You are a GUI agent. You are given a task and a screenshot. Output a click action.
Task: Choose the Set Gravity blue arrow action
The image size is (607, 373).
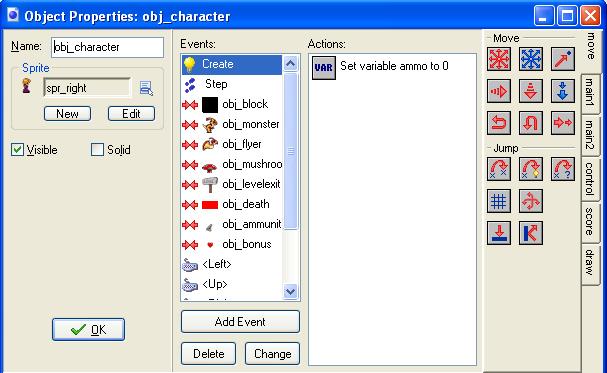tap(562, 91)
